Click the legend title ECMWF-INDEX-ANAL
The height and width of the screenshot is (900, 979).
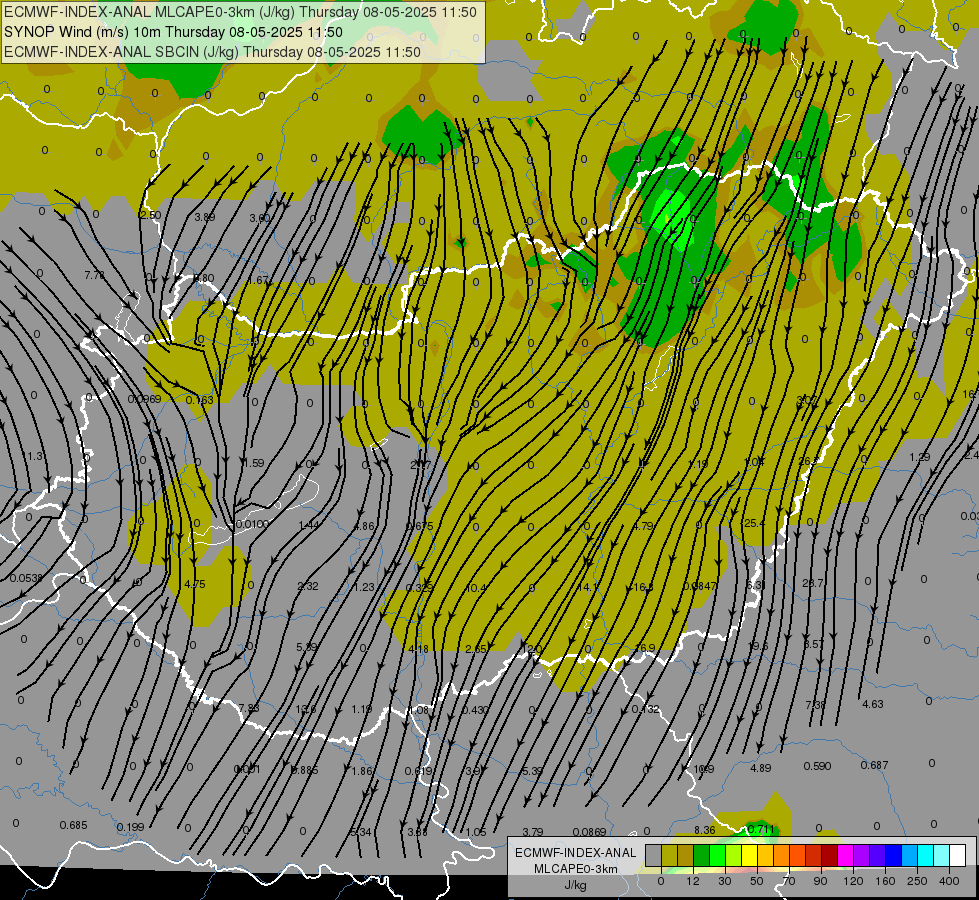[575, 853]
